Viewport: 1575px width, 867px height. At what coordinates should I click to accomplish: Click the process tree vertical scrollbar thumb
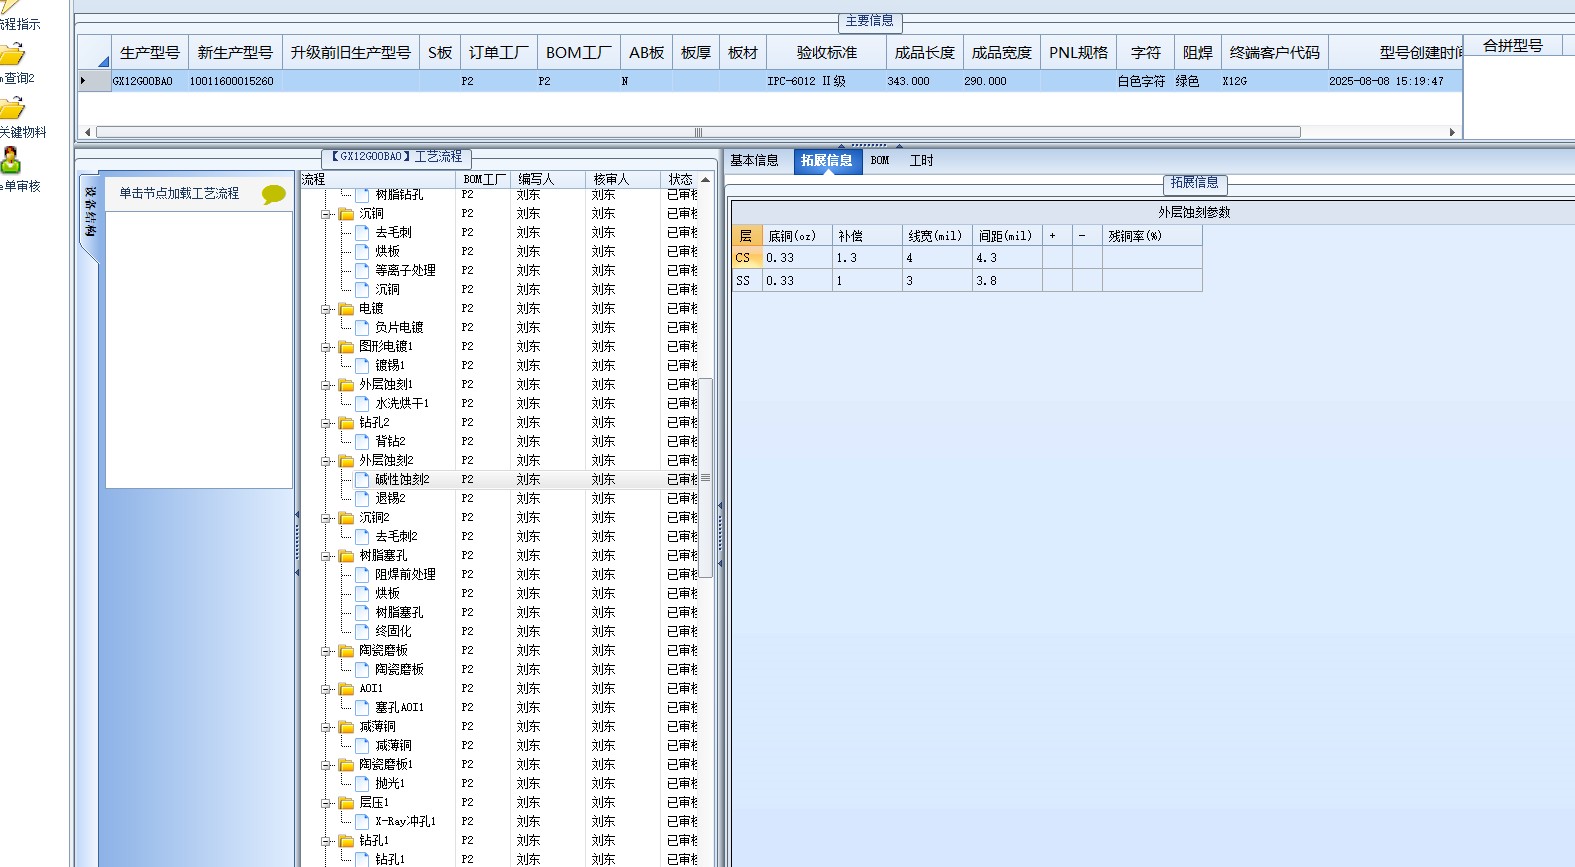[x=706, y=477]
